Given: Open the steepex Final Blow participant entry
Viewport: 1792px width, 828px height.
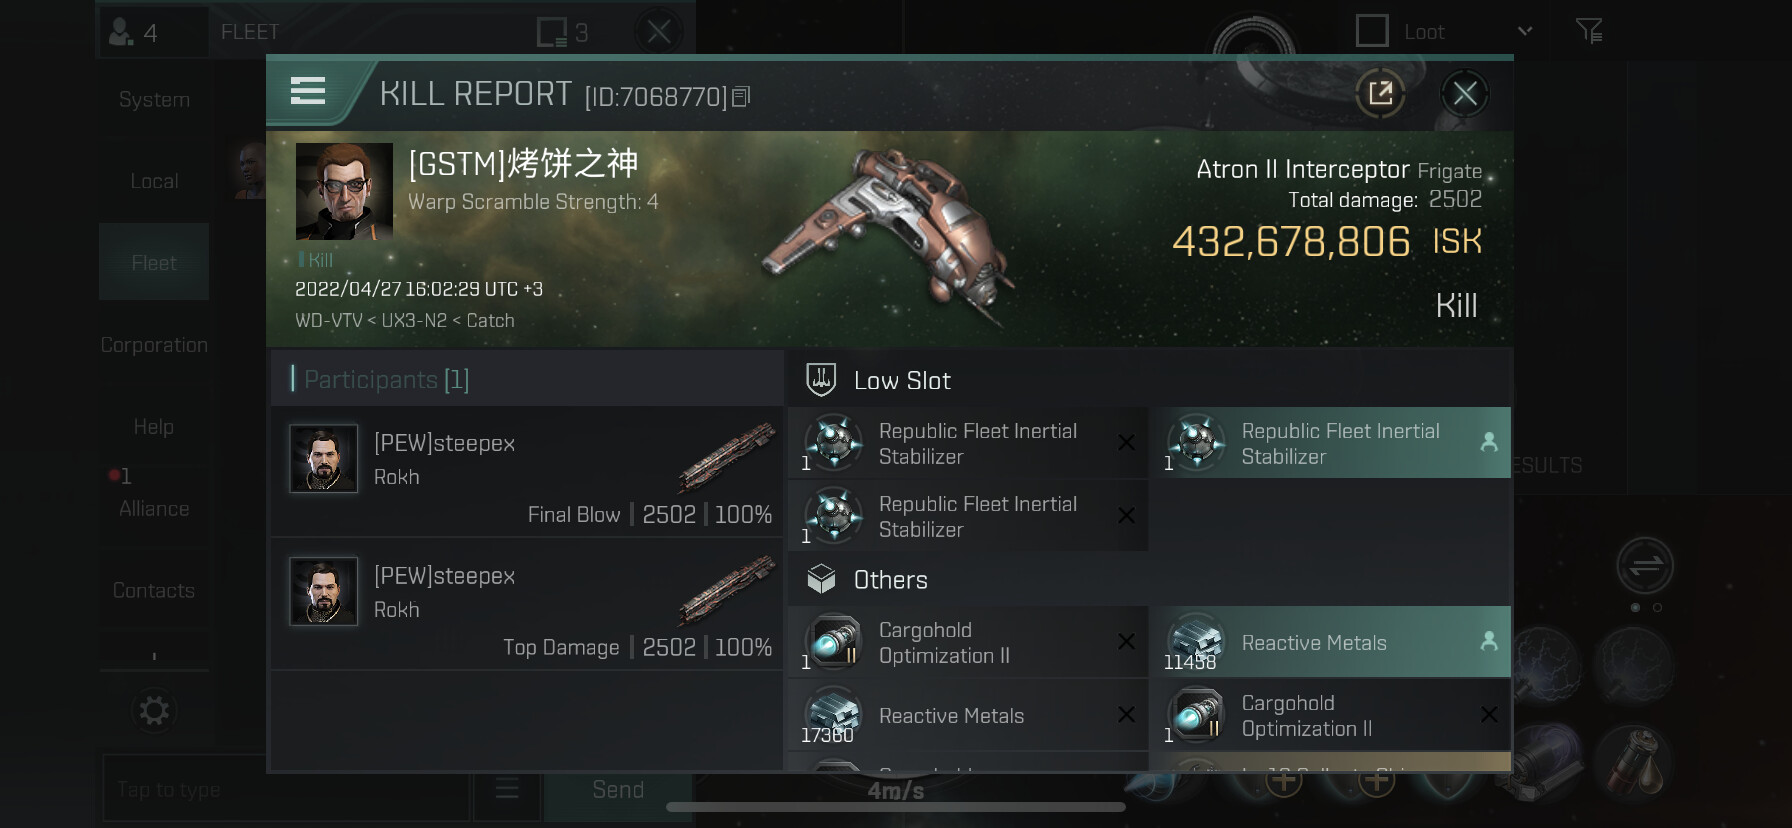Looking at the screenshot, I should coord(527,472).
